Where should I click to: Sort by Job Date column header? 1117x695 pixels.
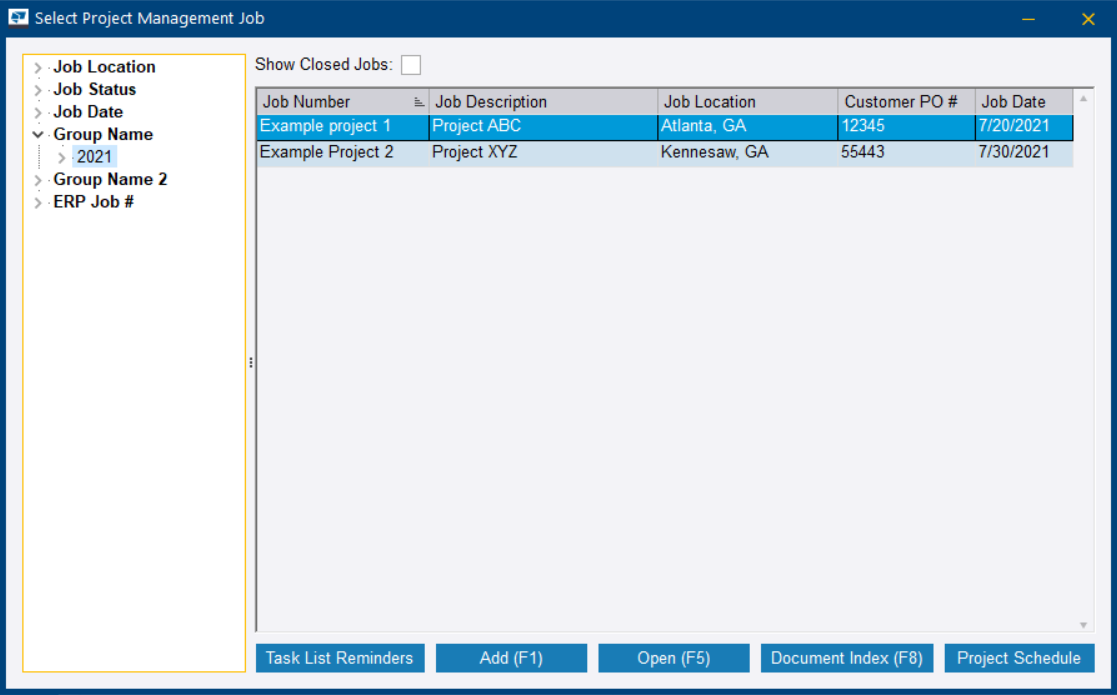1013,102
